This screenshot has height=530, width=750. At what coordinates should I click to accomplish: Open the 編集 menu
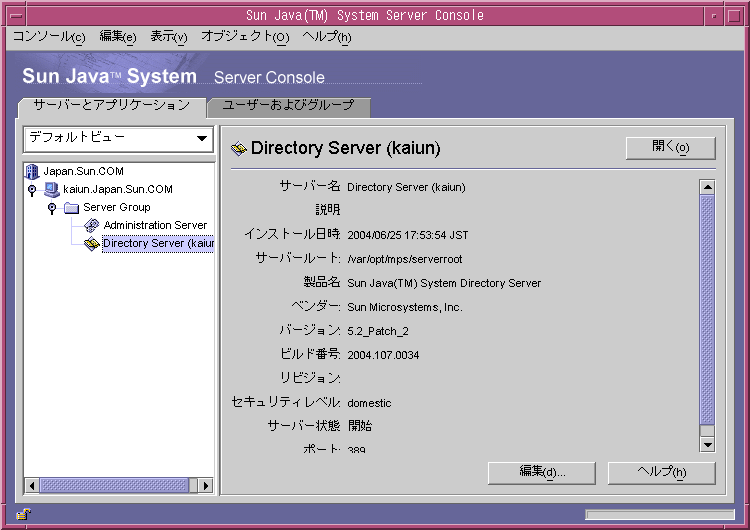pyautogui.click(x=118, y=36)
